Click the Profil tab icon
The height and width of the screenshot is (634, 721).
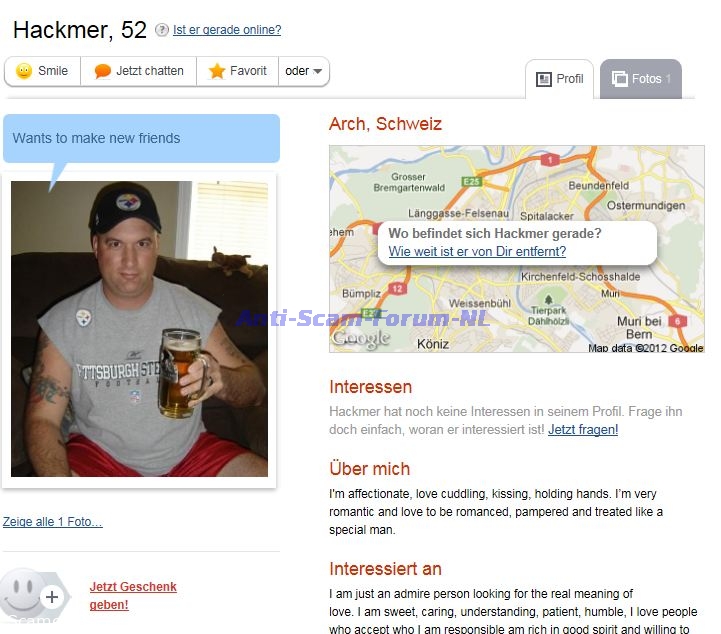tap(544, 79)
